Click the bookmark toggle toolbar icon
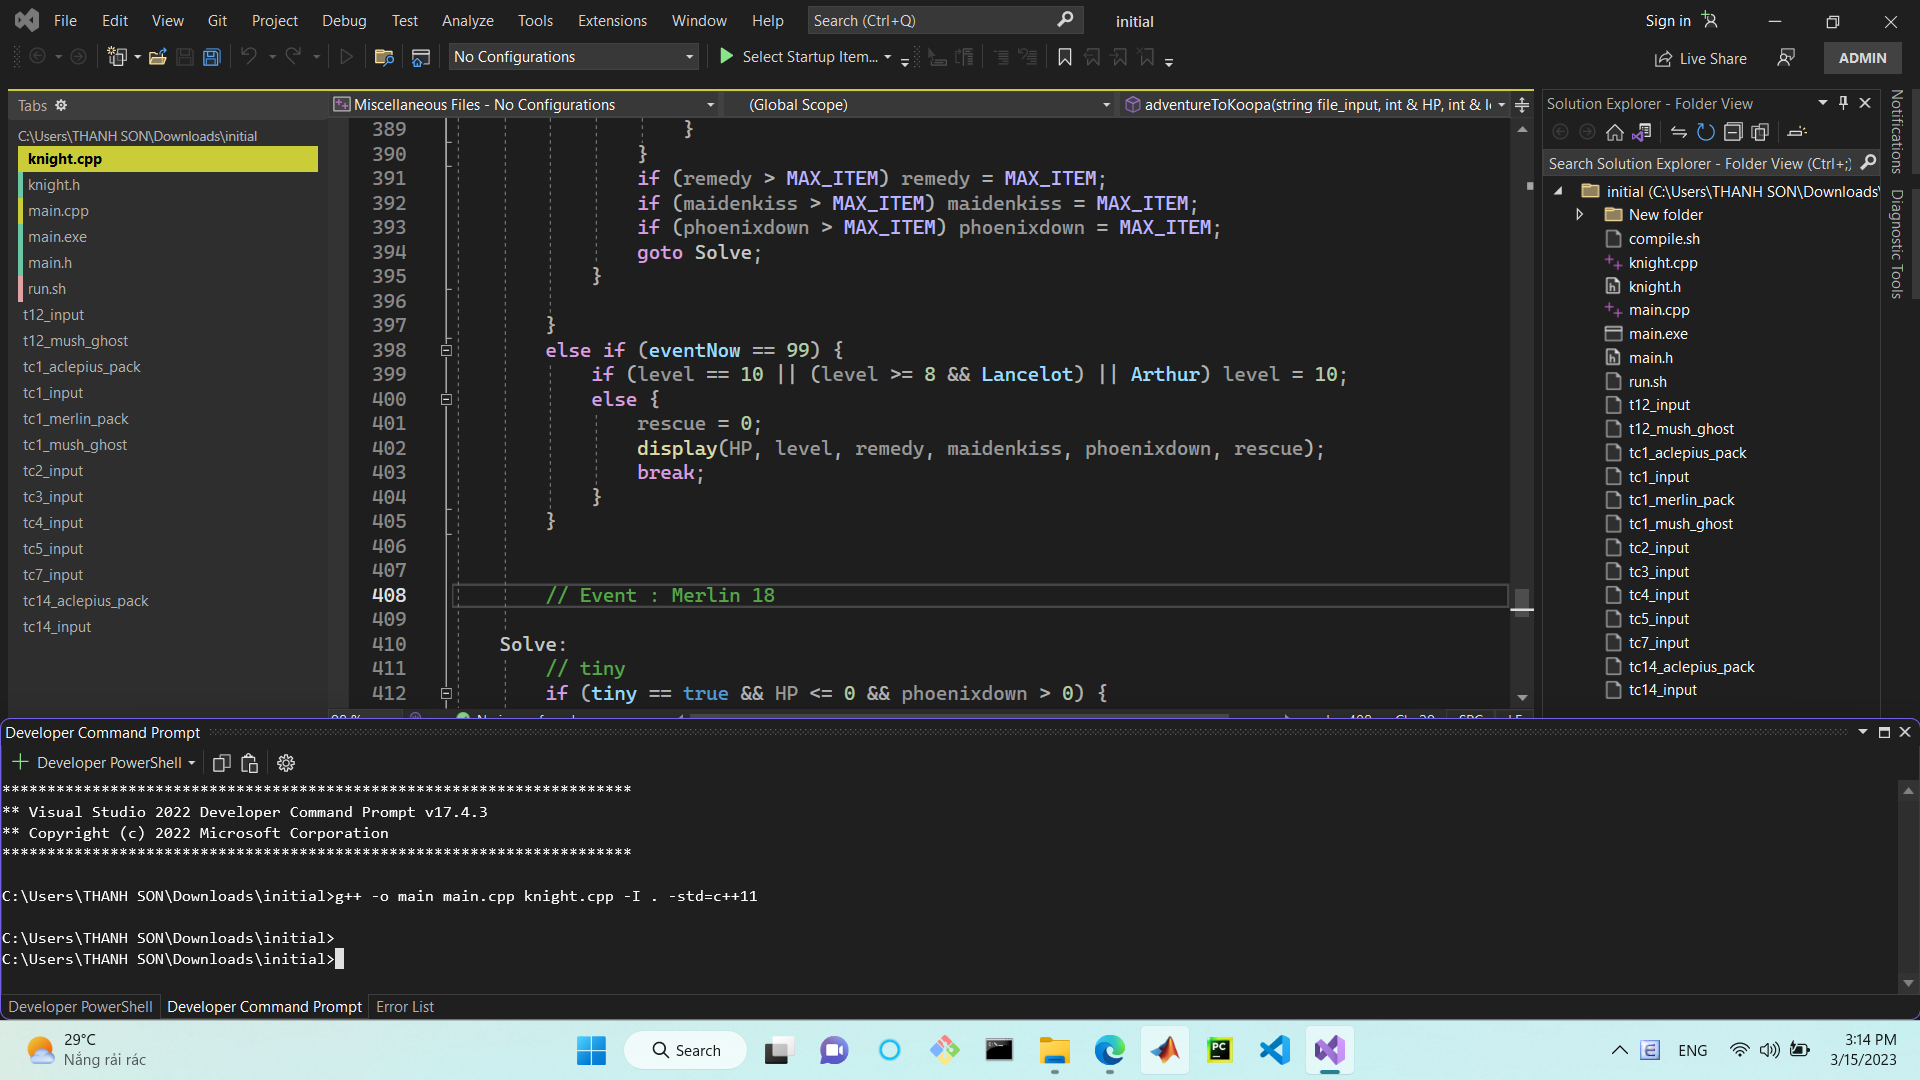The height and width of the screenshot is (1080, 1920). coord(1064,57)
